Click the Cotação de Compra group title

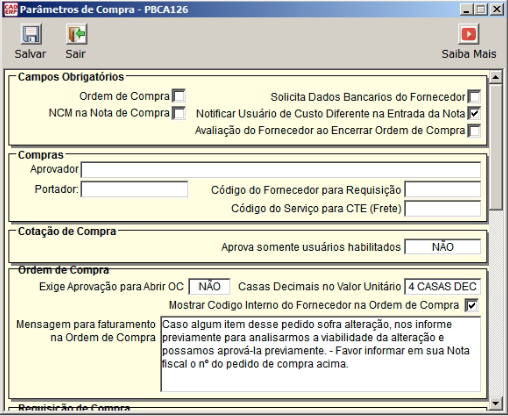pyautogui.click(x=67, y=231)
